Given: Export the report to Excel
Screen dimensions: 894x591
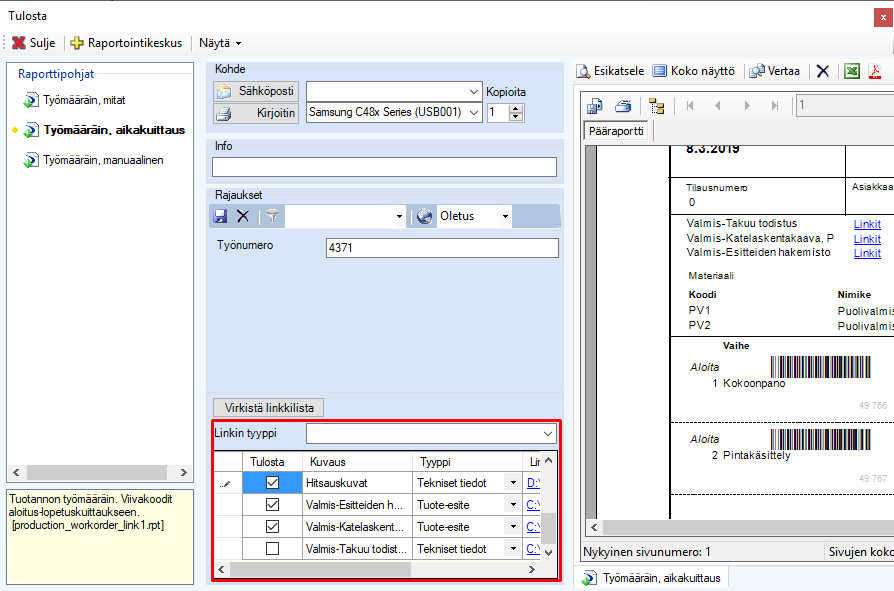Looking at the screenshot, I should pyautogui.click(x=852, y=71).
